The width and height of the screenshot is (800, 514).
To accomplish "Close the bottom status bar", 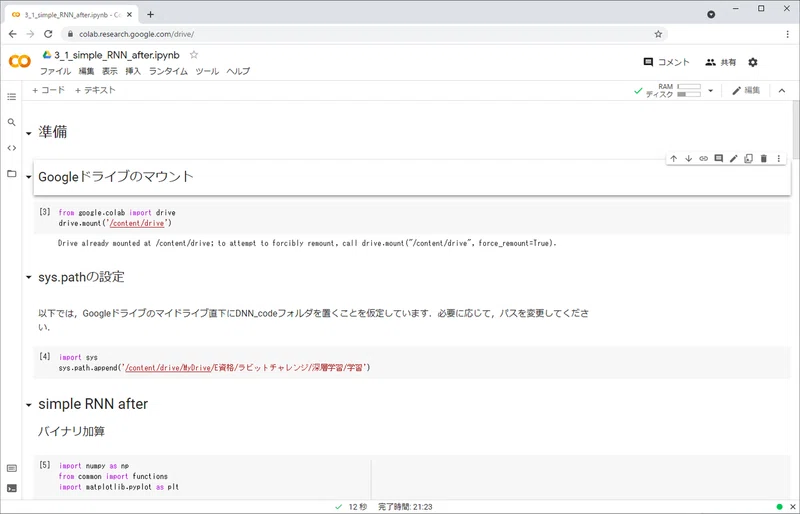I will point(793,507).
